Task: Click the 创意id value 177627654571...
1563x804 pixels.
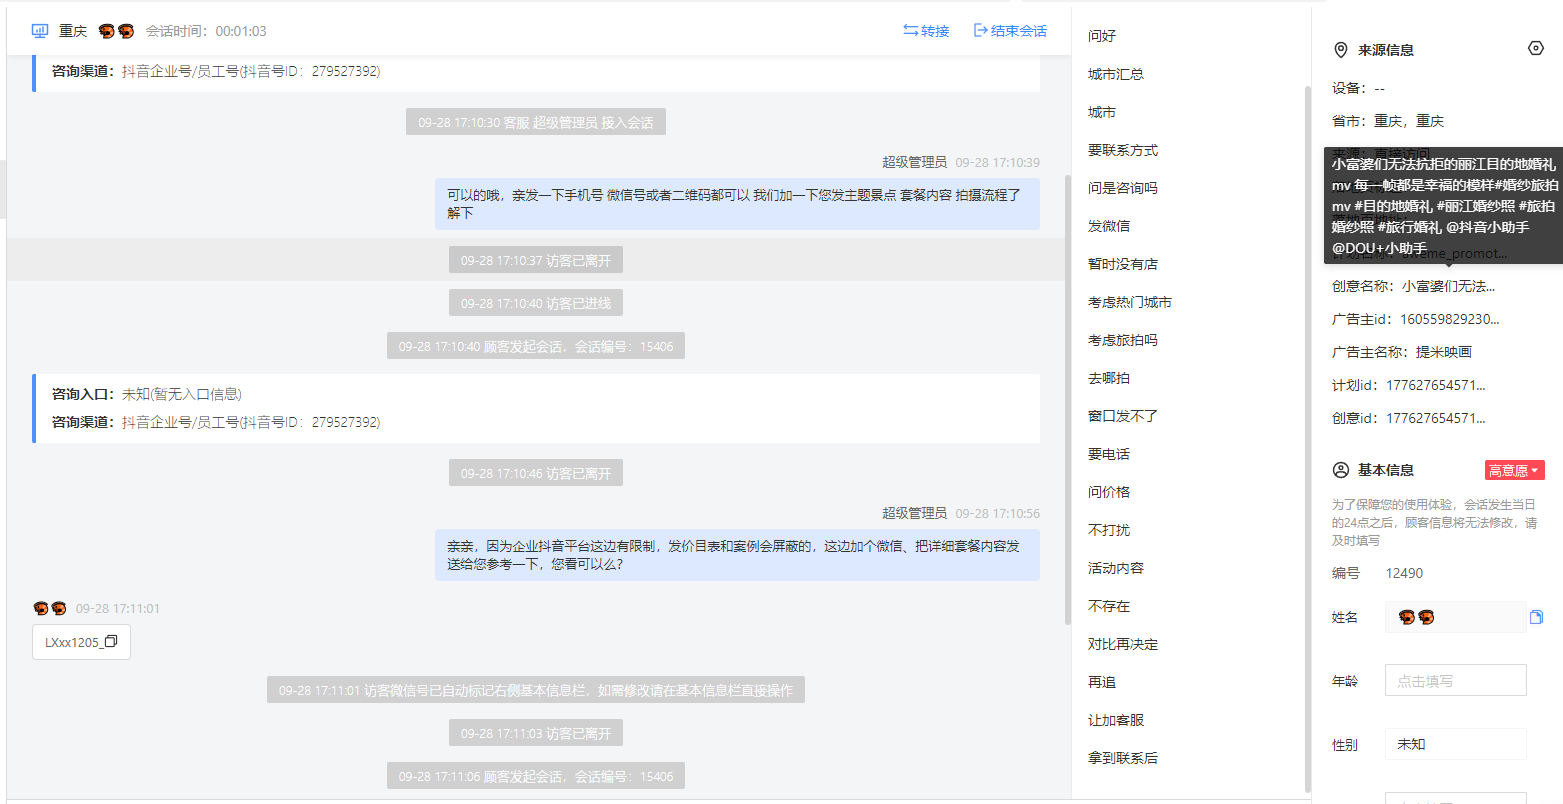Action: pos(1436,418)
